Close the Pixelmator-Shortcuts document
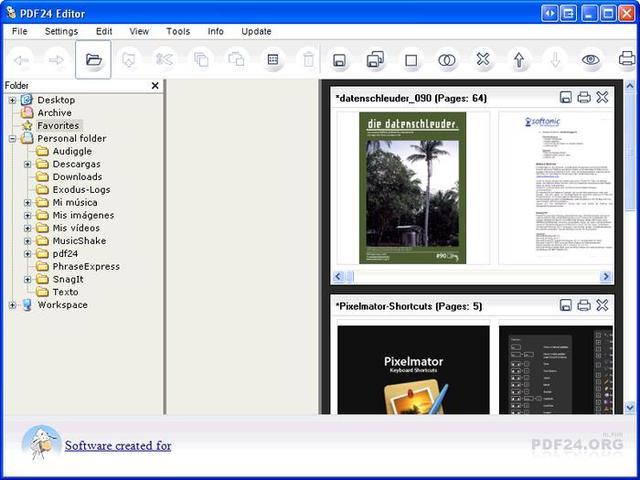The height and width of the screenshot is (480, 640). point(602,305)
